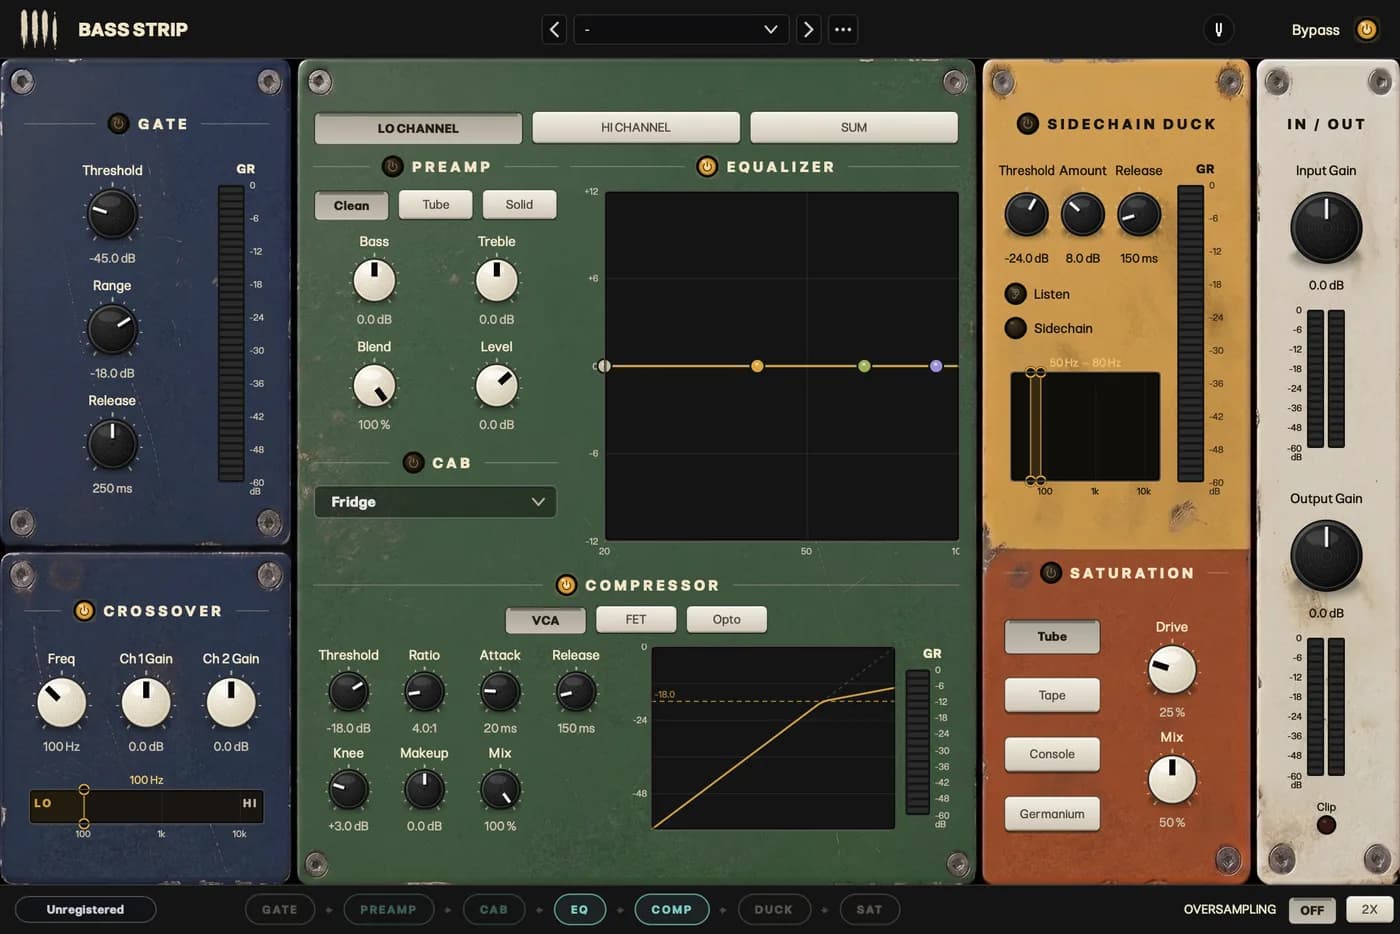Click the yellow EQ band node
Screen dimensions: 1400x934
point(757,366)
